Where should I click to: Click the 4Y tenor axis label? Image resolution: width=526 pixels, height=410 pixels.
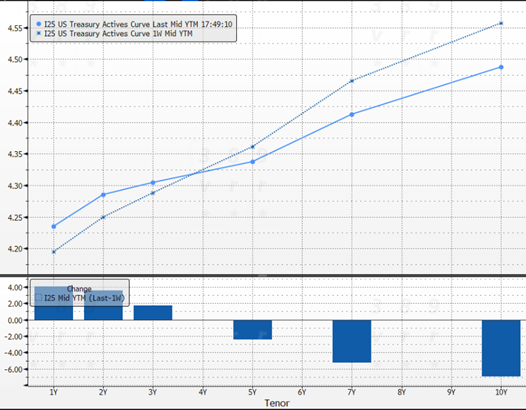point(203,392)
